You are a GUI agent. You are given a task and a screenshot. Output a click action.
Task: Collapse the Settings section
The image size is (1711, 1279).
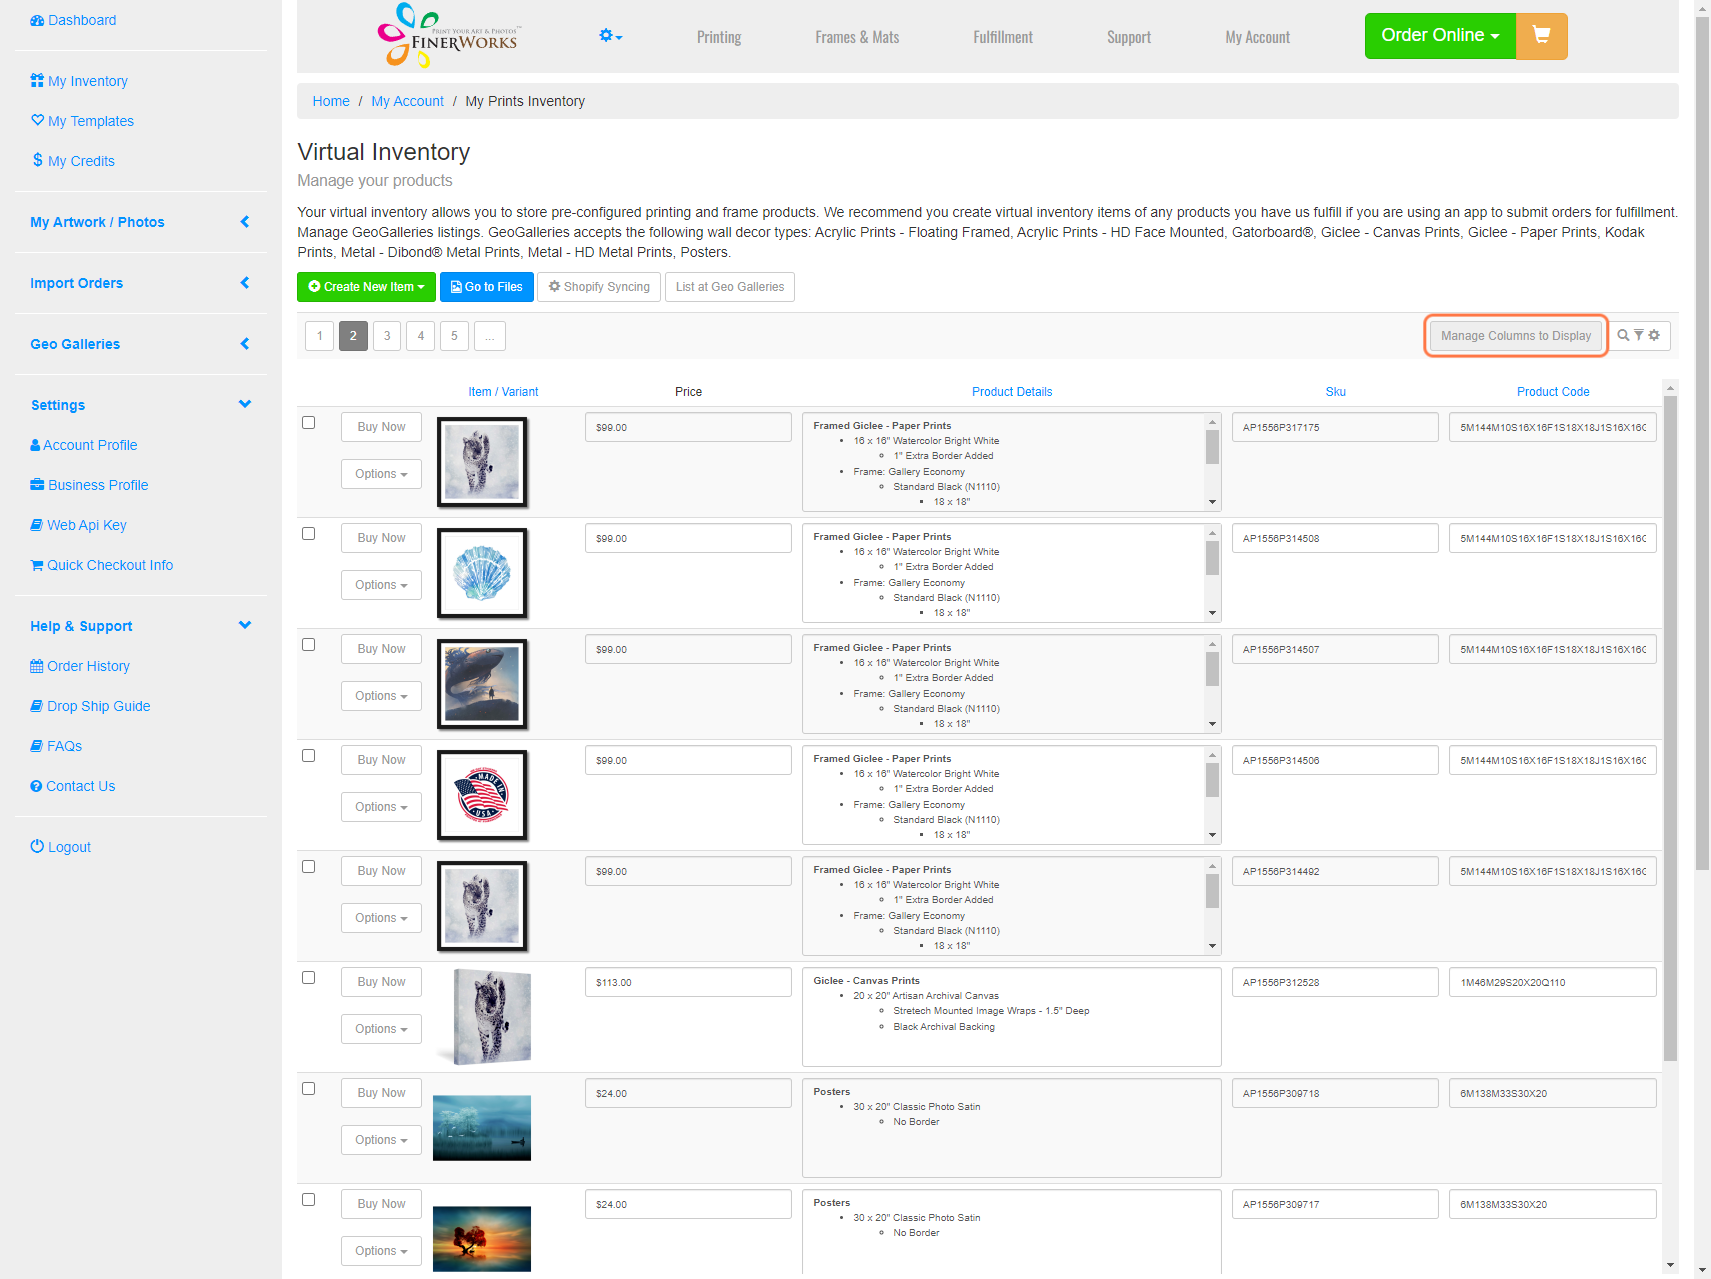[x=140, y=405]
